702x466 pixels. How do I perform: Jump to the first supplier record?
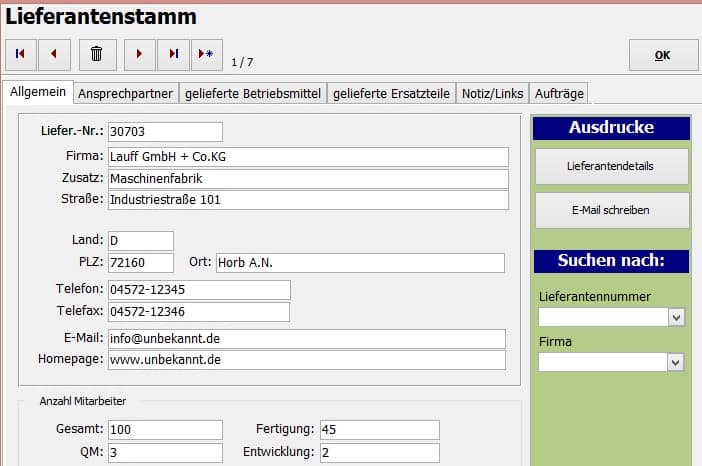(21, 54)
